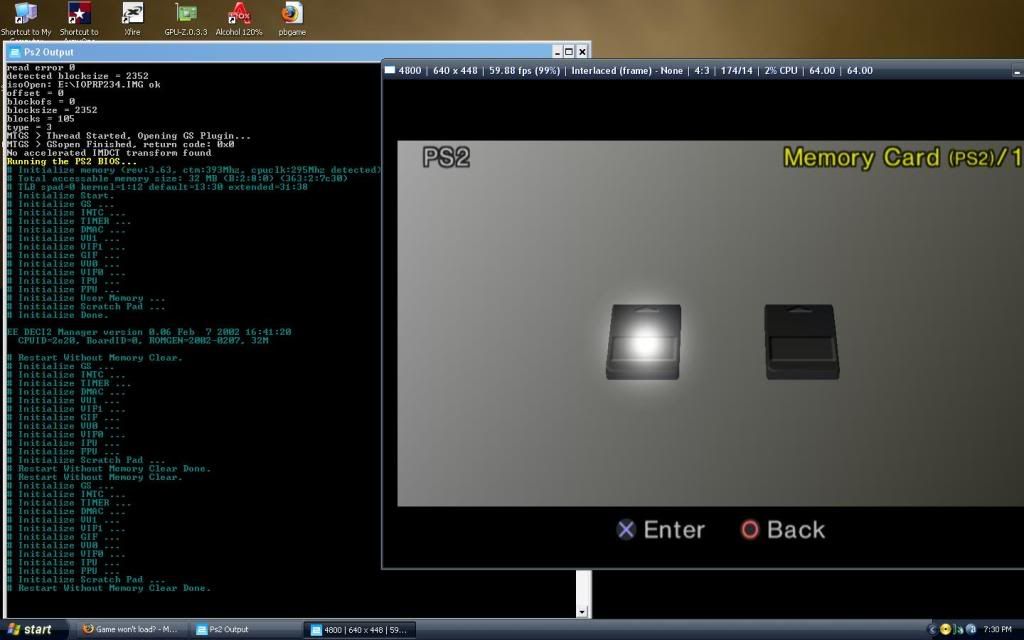Click the "TLB spad=0 kernel=1:12" console line
The height and width of the screenshot is (640, 1024).
click(x=157, y=187)
